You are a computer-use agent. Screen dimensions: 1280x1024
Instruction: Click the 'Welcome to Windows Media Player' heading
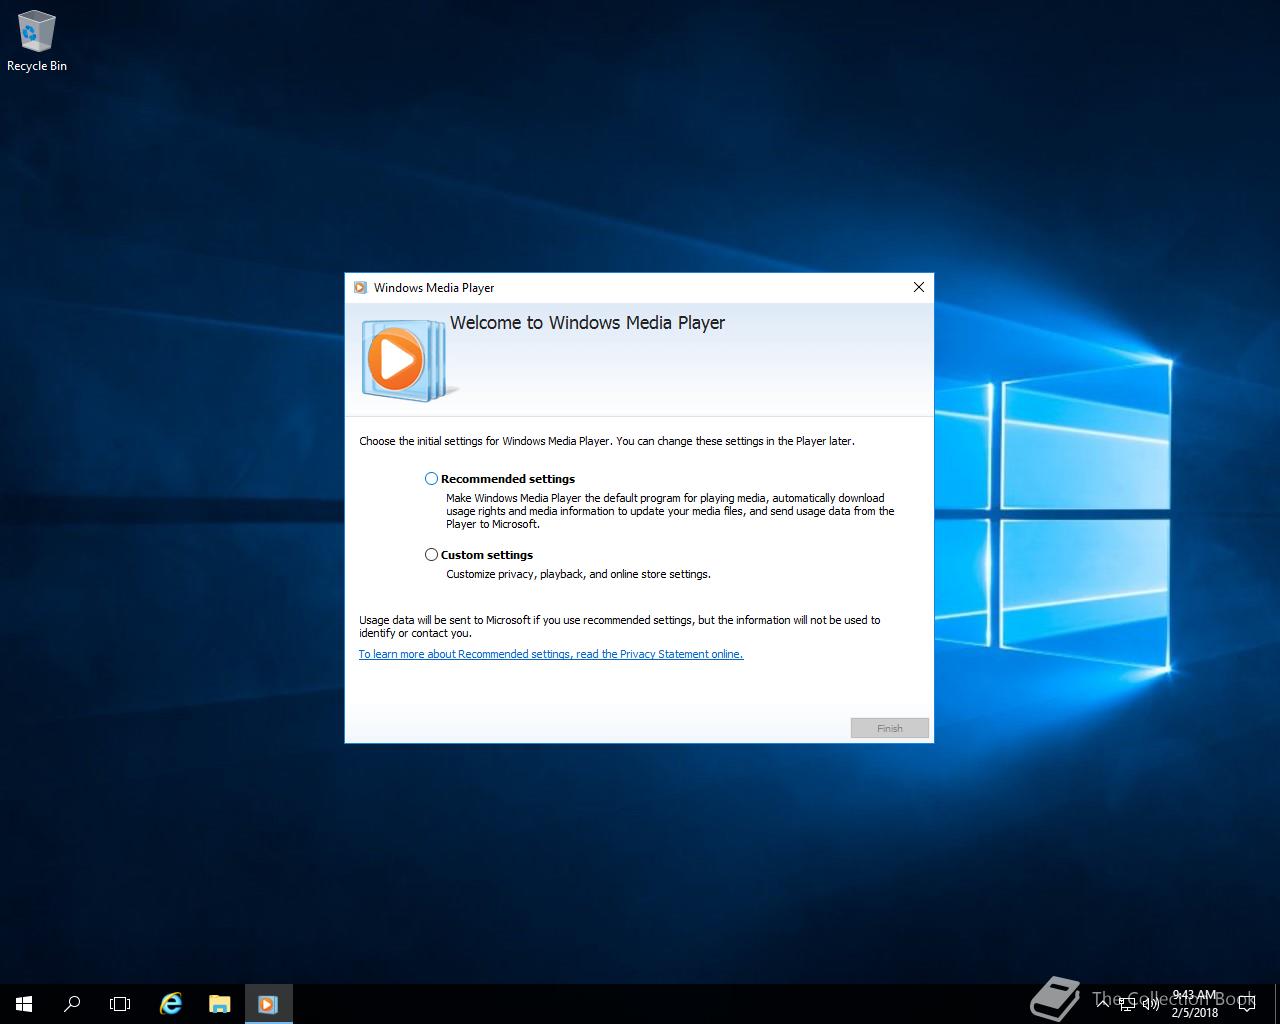587,323
